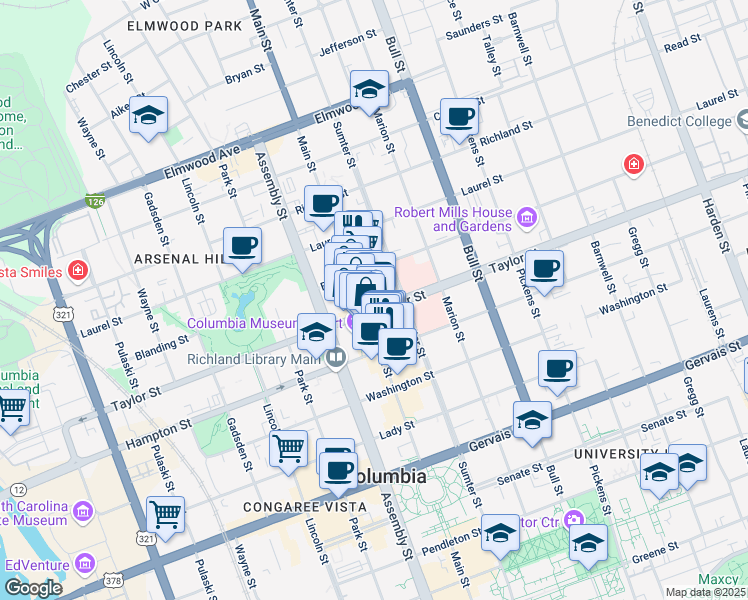Click the Jefferson St street label
The height and width of the screenshot is (600, 748).
348,42
